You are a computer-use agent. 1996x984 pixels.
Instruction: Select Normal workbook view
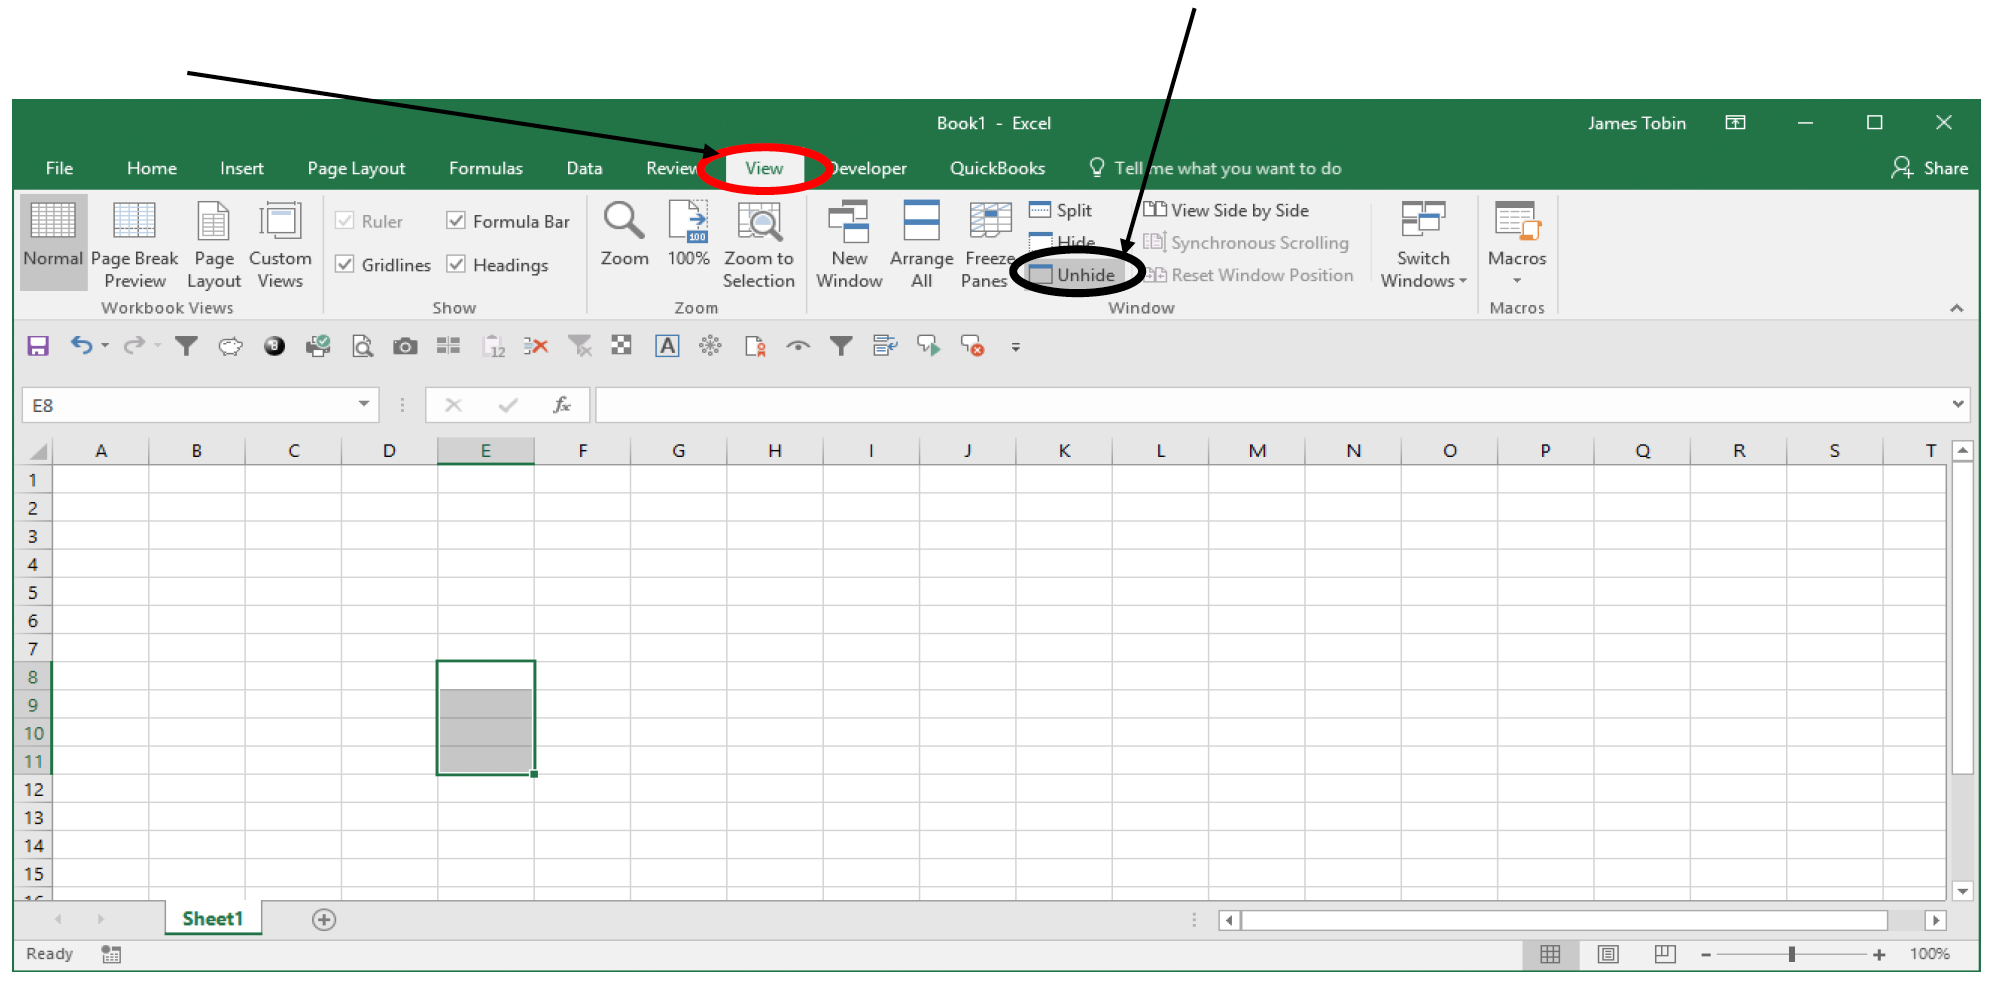pos(53,243)
